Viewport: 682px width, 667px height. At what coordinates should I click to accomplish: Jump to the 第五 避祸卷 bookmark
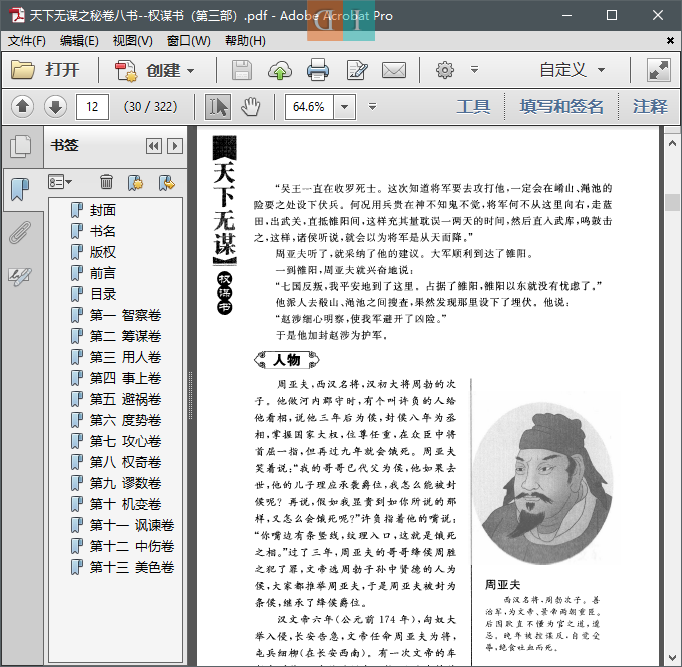(x=125, y=399)
